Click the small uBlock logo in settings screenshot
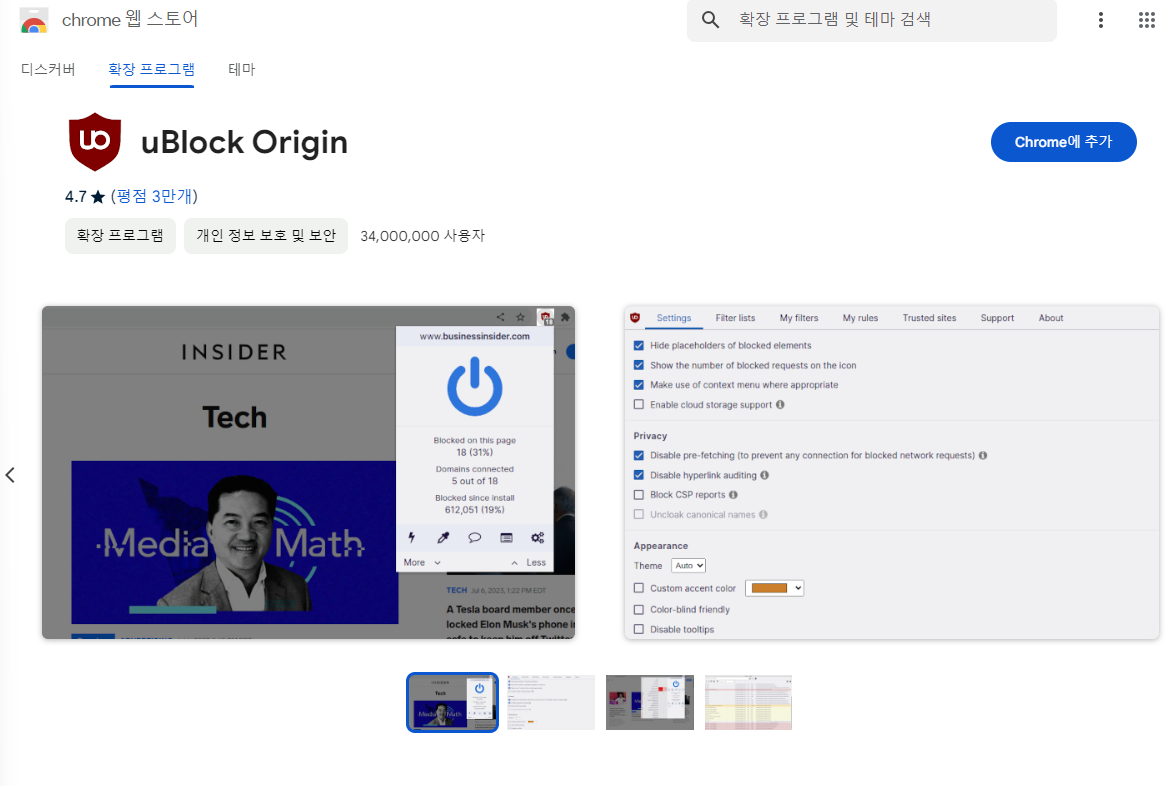 point(635,318)
